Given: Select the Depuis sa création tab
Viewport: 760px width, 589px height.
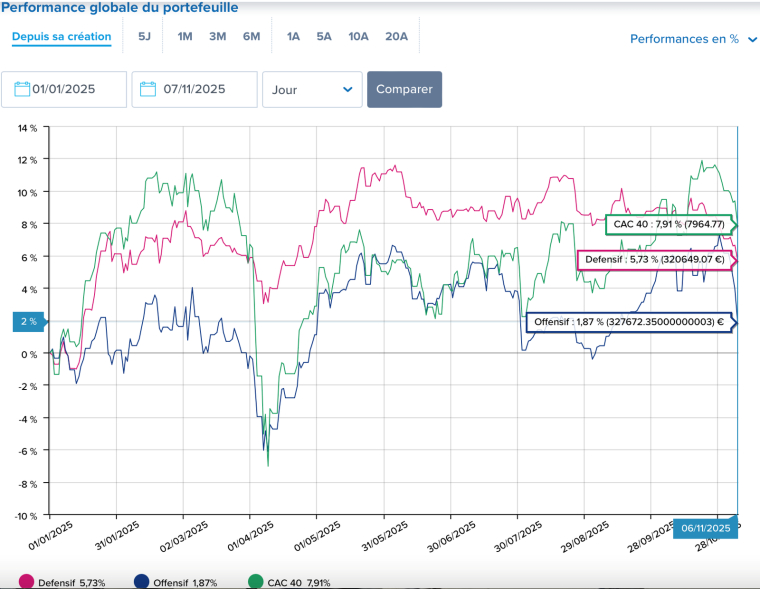Looking at the screenshot, I should 62,37.
